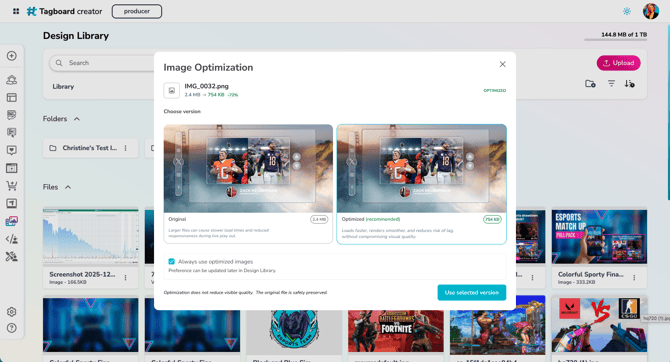
Task: Collapse the Files section
Action: 68,187
